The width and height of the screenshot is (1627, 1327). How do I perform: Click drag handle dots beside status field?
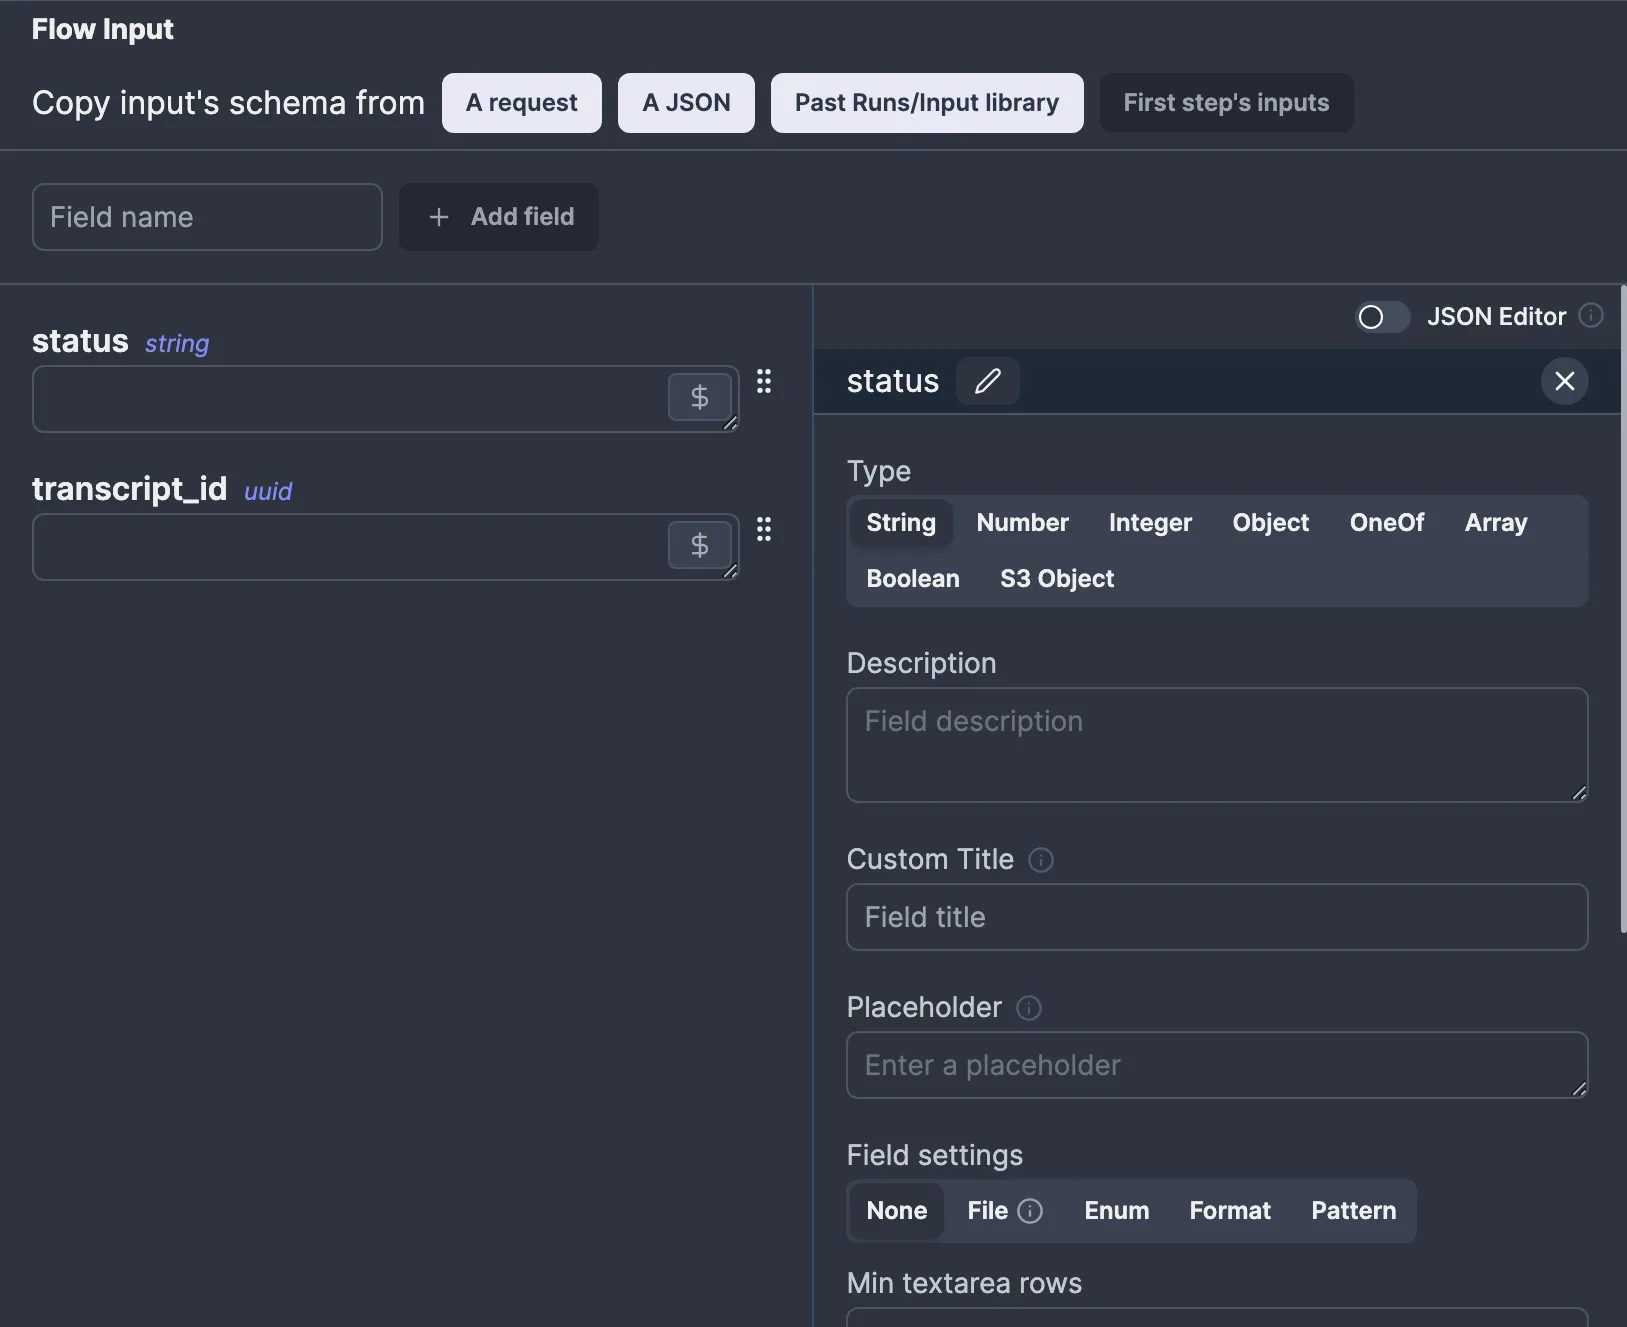tap(764, 381)
